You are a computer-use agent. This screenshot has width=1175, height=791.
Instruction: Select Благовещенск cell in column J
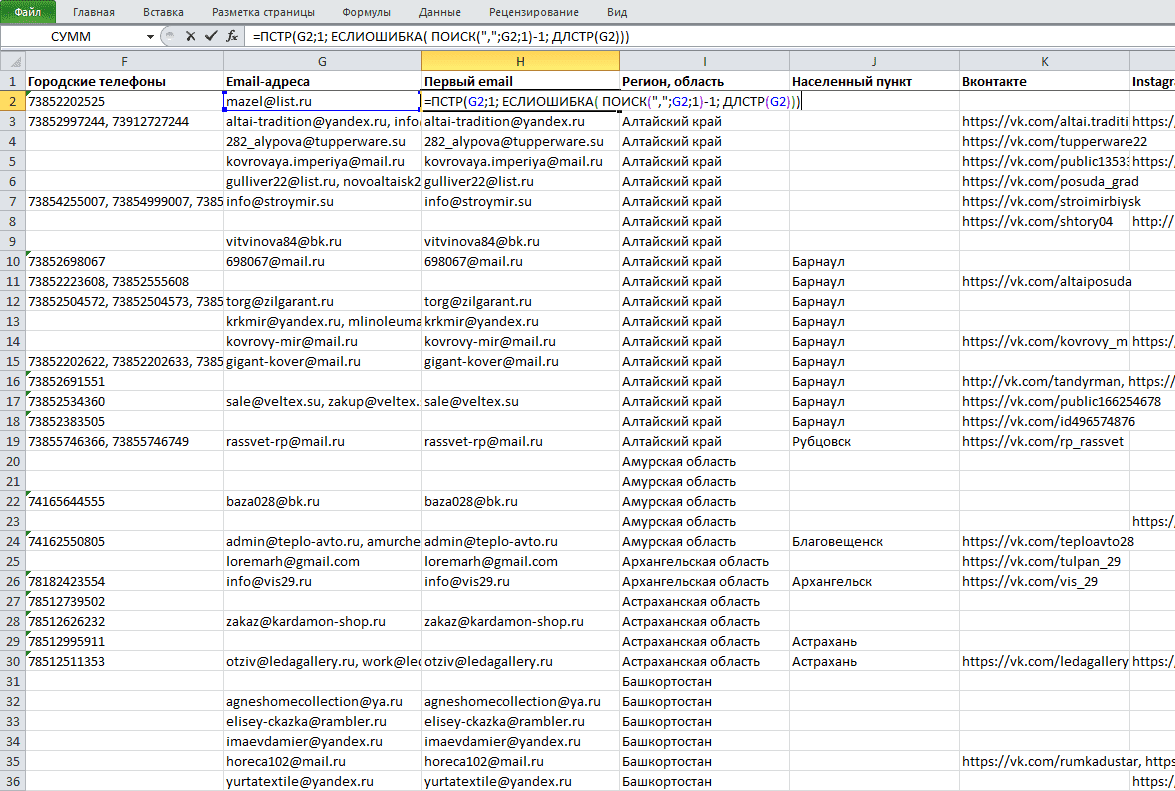tap(874, 542)
